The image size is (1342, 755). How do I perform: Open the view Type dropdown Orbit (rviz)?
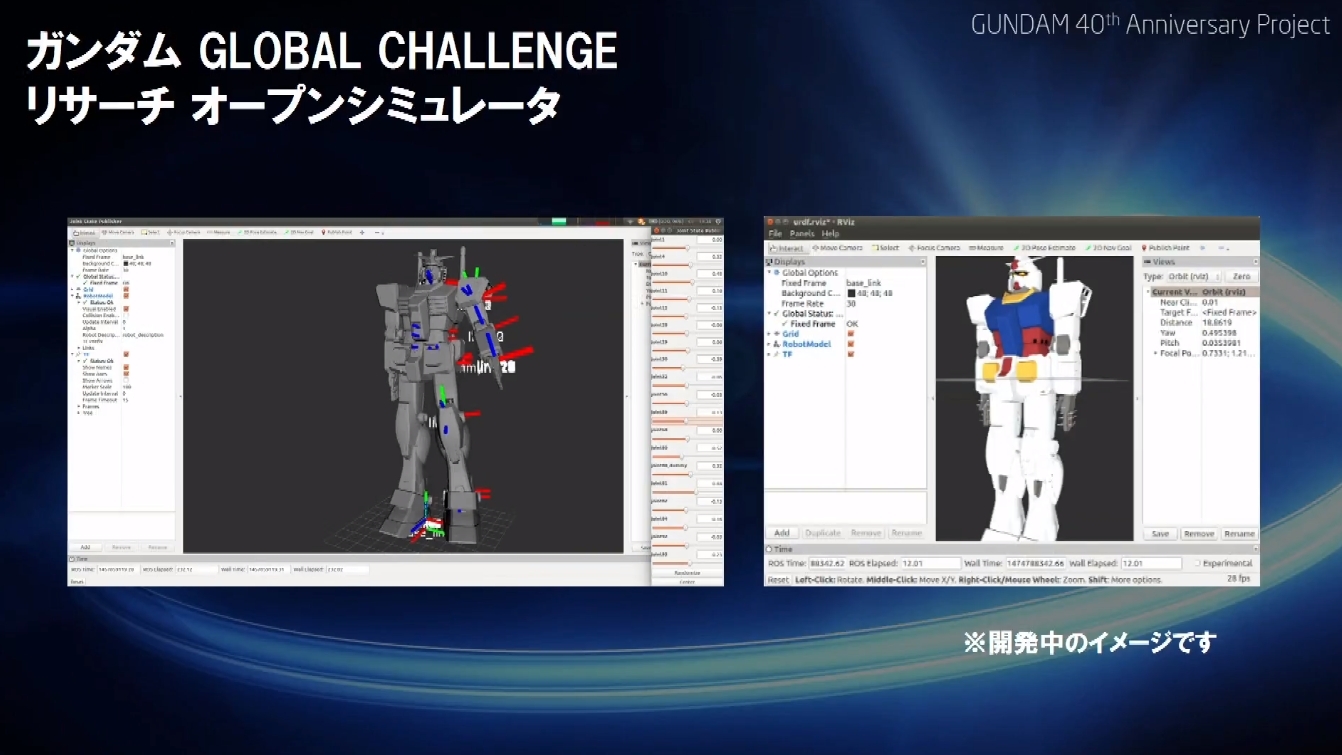click(1193, 276)
